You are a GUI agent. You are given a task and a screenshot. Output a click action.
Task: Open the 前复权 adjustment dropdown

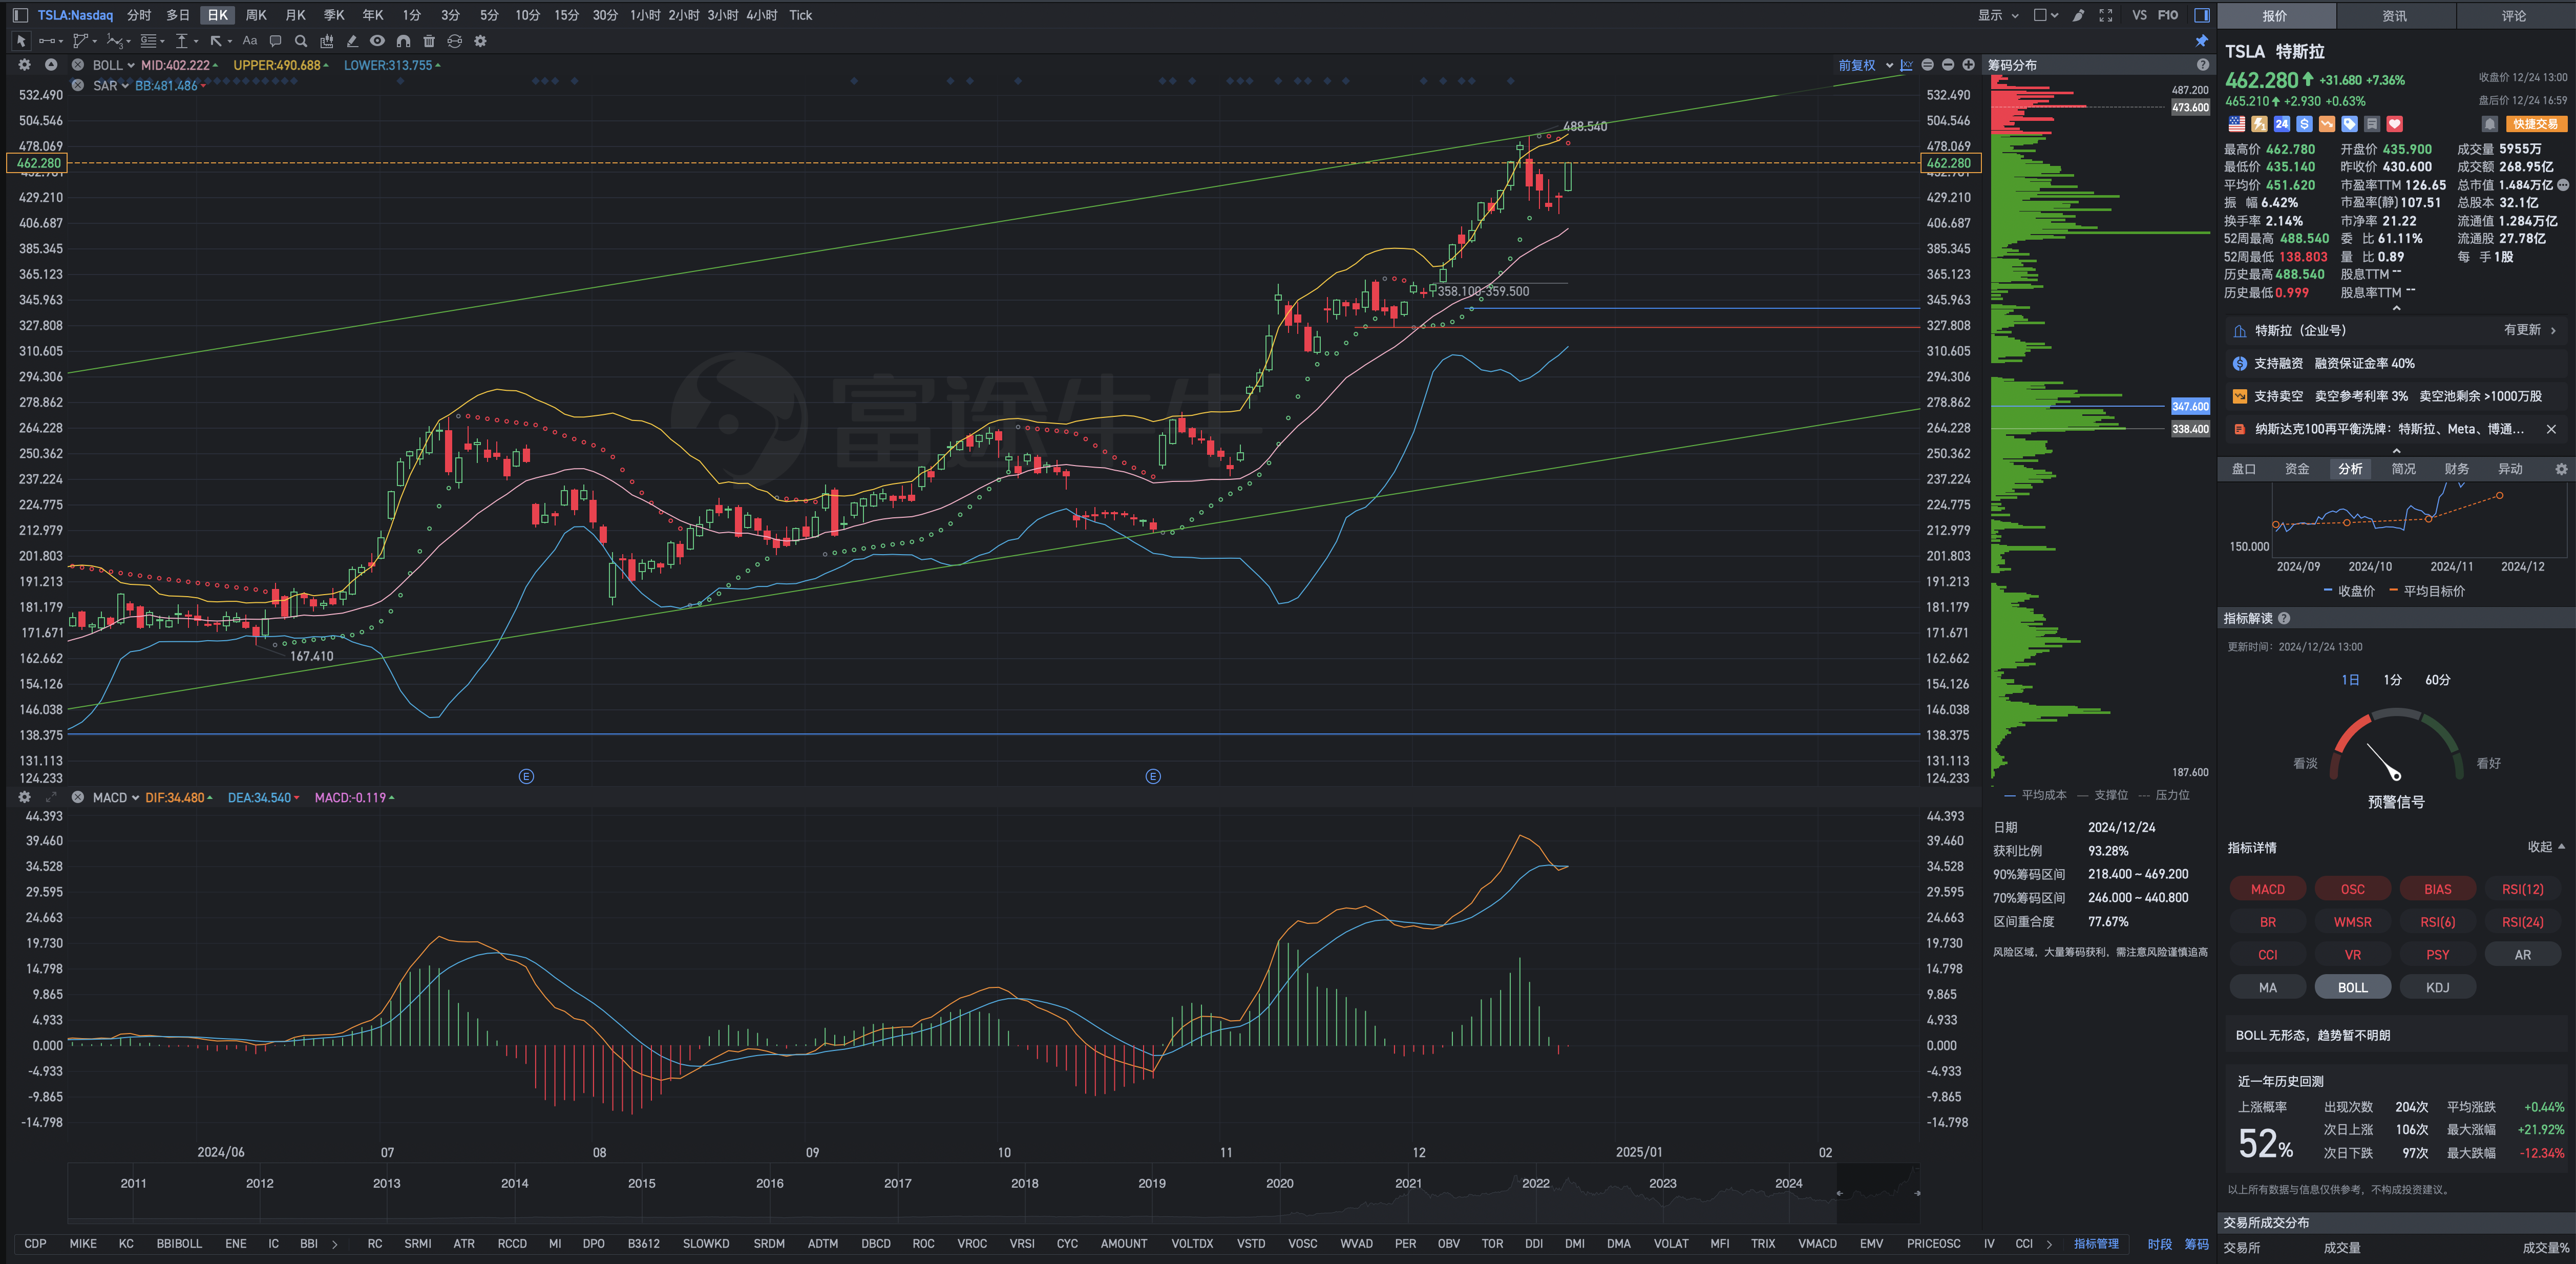point(1865,65)
